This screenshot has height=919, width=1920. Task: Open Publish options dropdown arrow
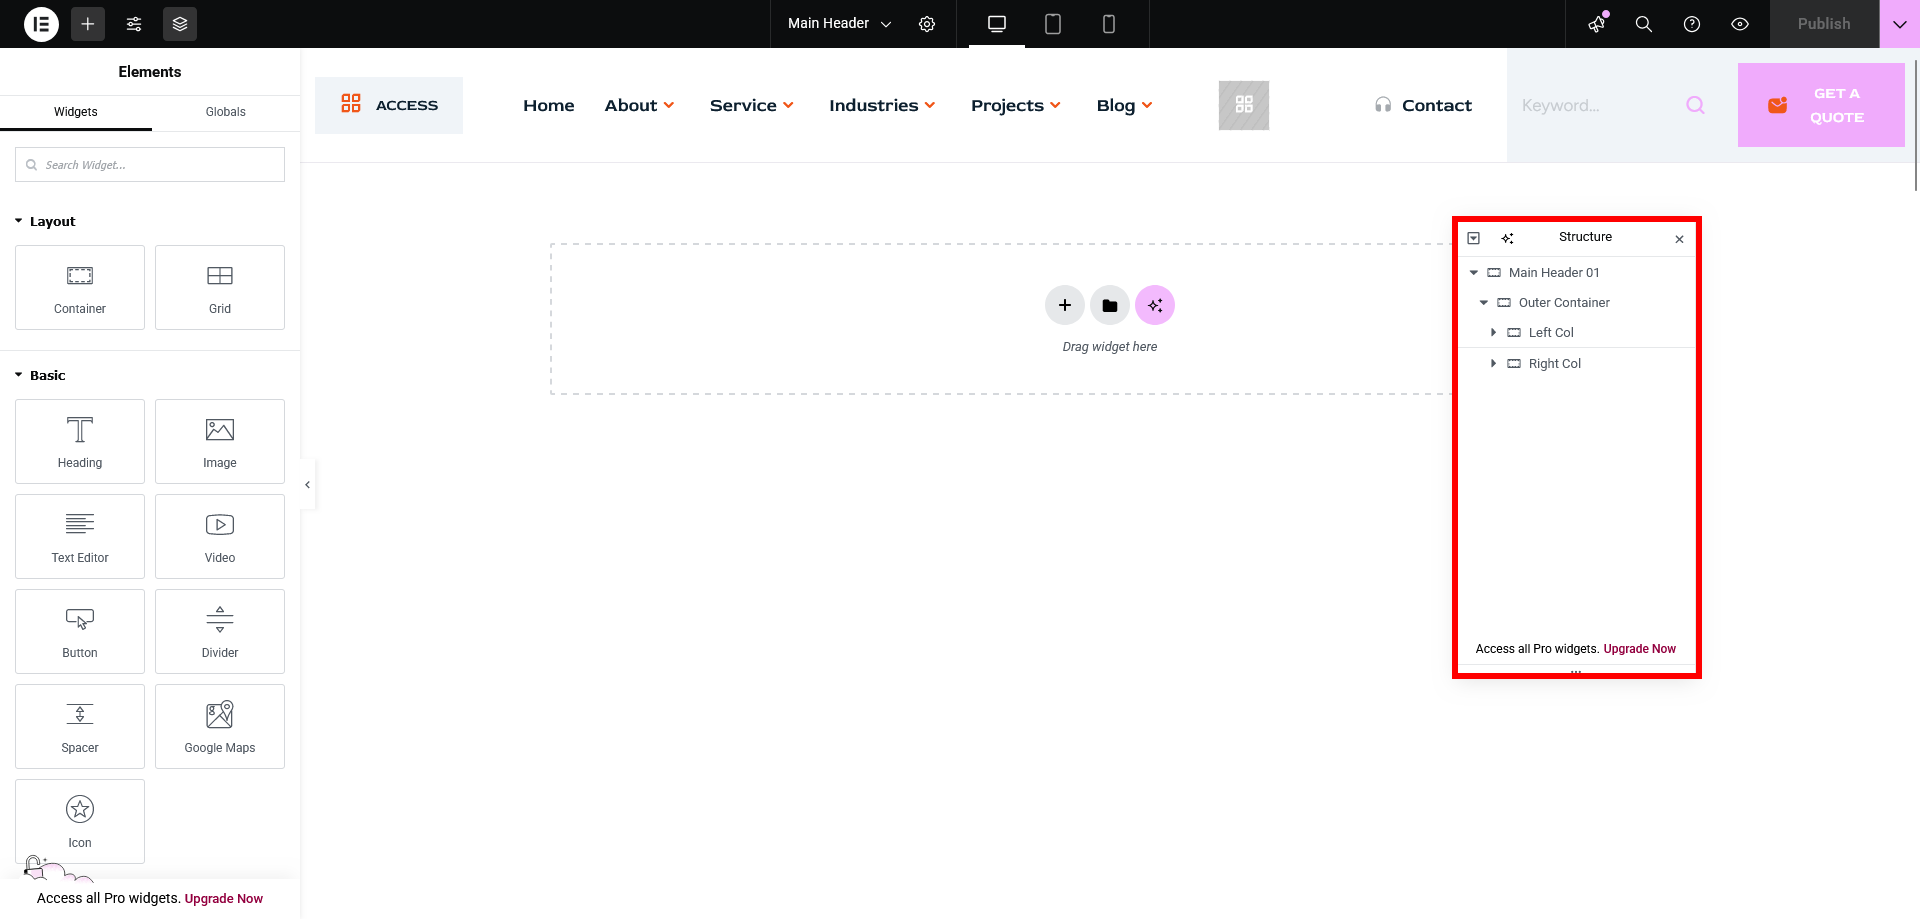pyautogui.click(x=1899, y=24)
